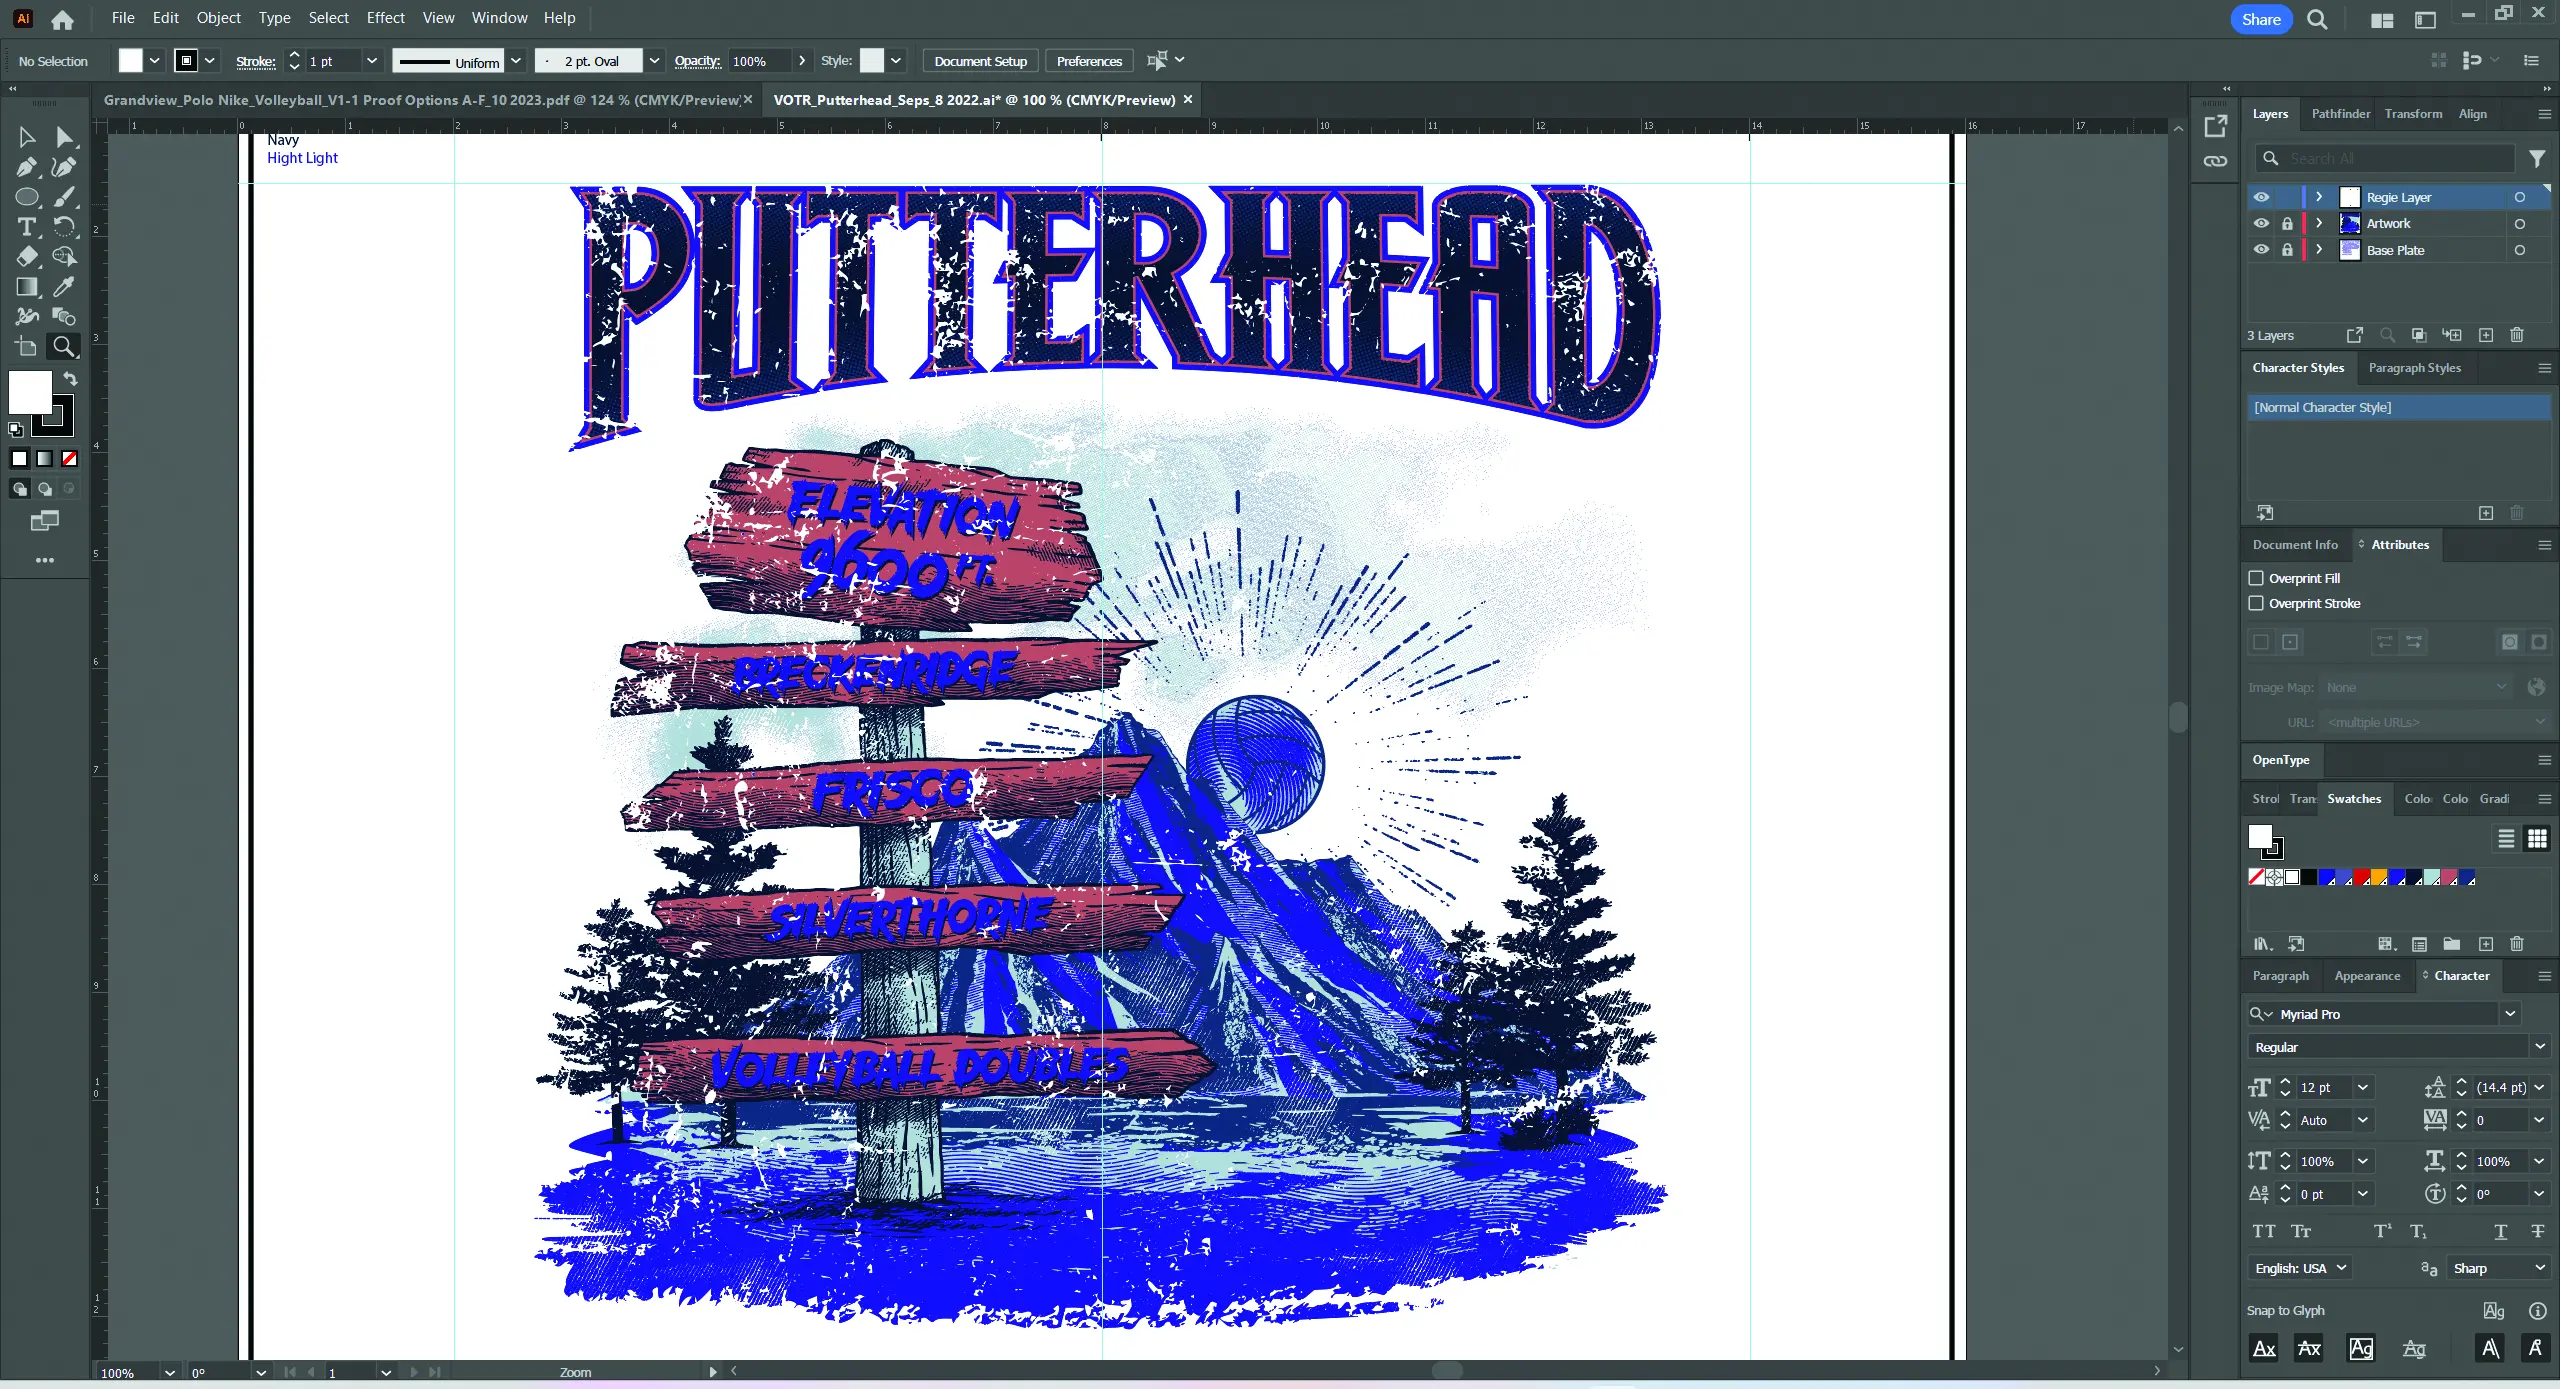Open the Regular font style dropdown
The image size is (2560, 1389).
click(2539, 1047)
